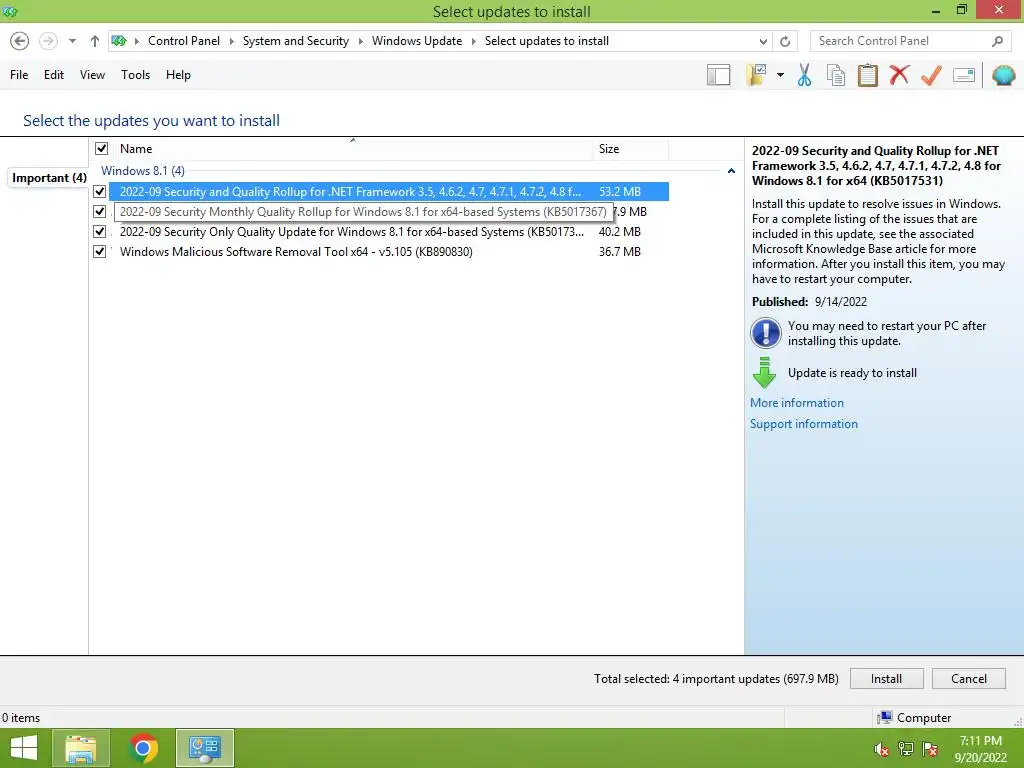Collapse the Windows 8.1 group chevron

[x=731, y=170]
